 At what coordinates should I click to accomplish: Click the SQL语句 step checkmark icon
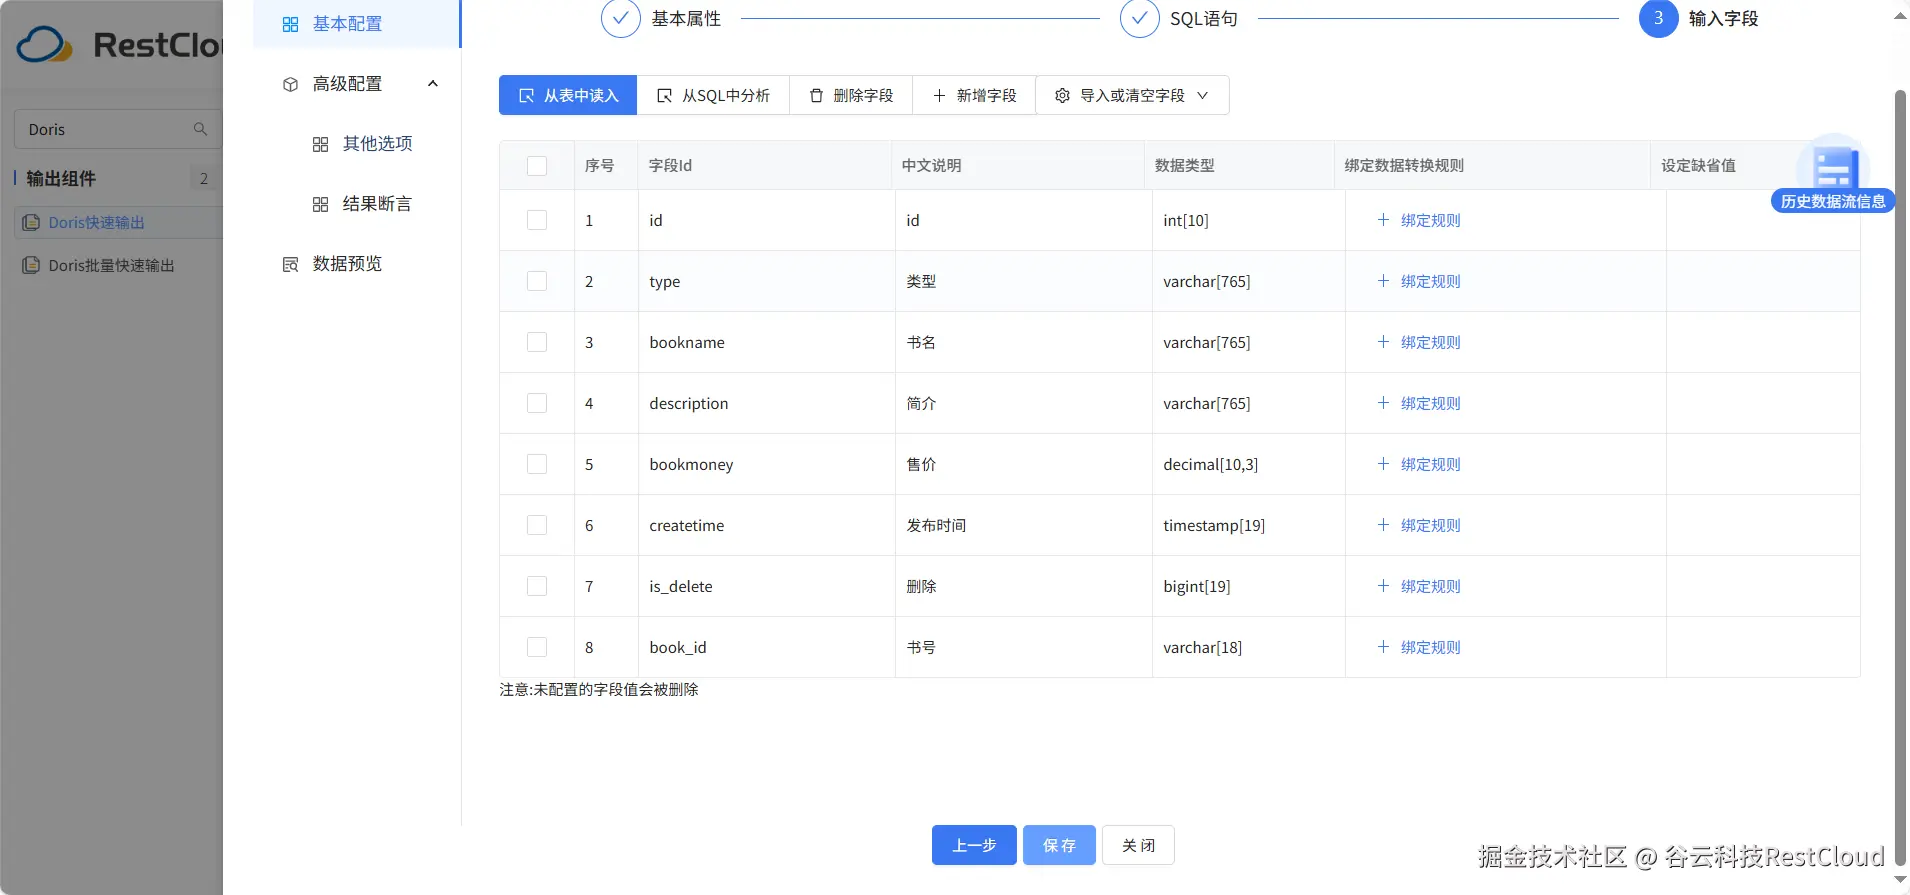pyautogui.click(x=1139, y=18)
